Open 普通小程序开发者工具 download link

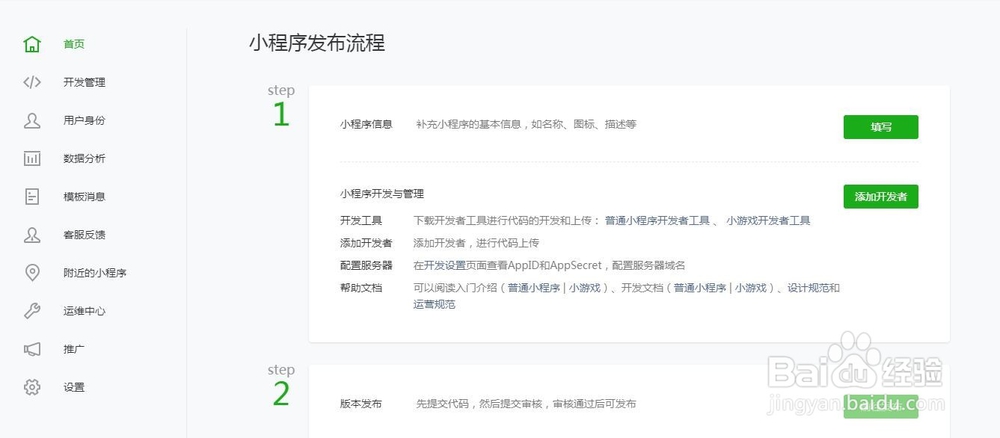coord(658,221)
